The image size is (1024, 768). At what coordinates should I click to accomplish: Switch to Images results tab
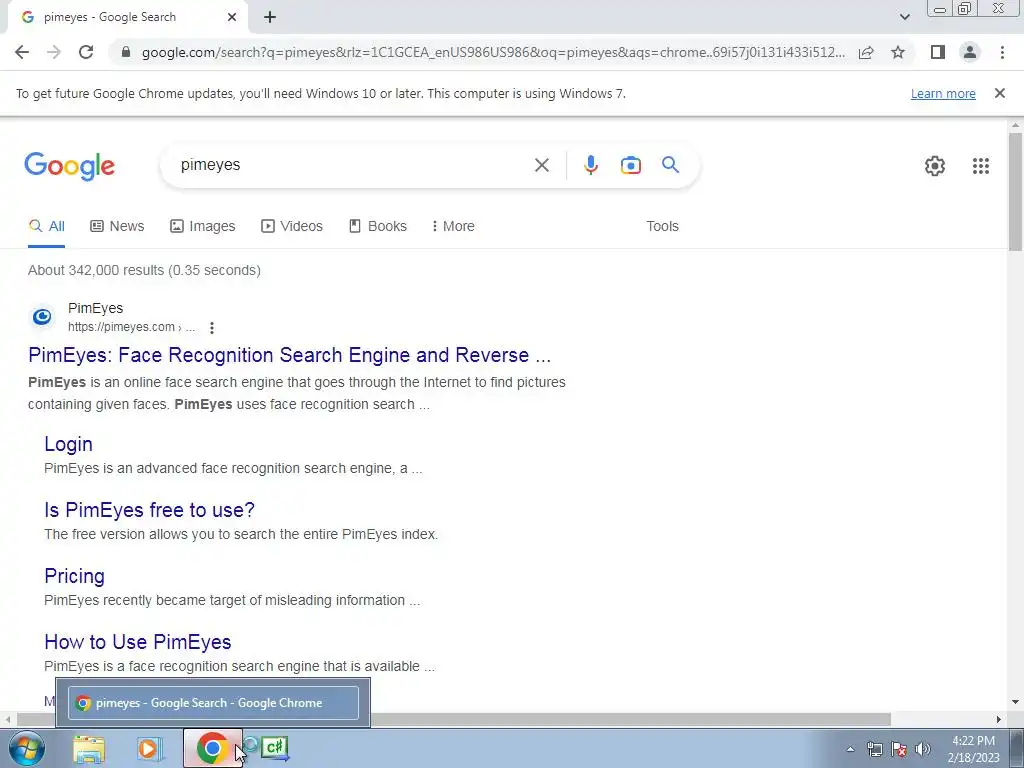pyautogui.click(x=202, y=226)
